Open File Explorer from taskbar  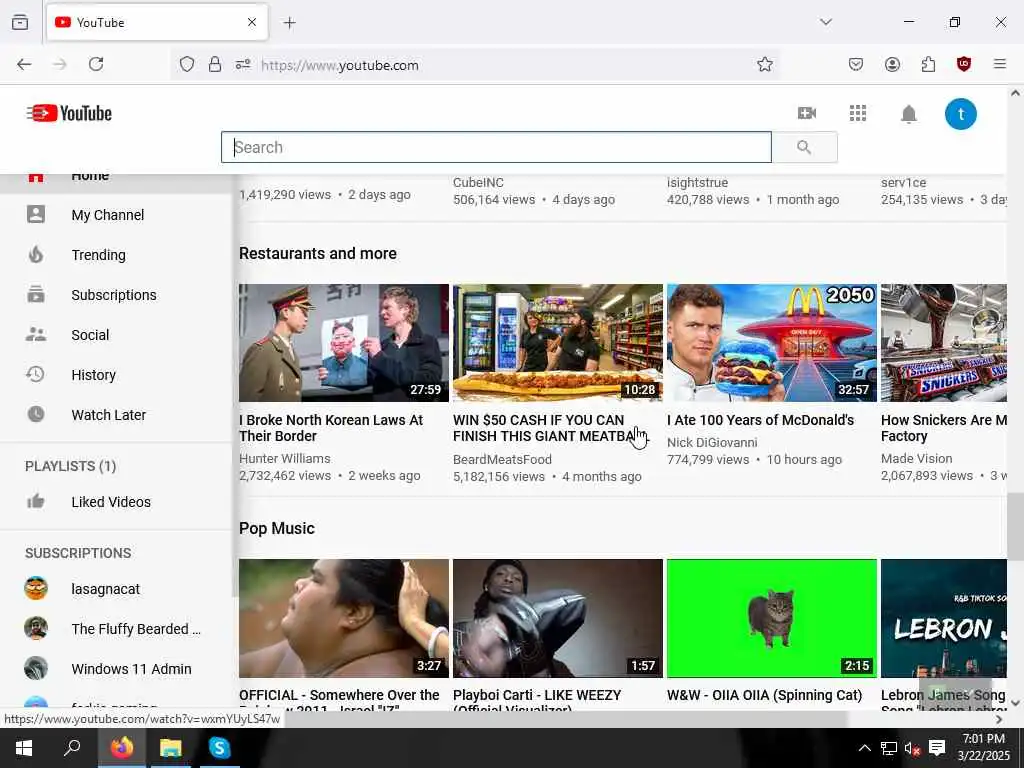pyautogui.click(x=170, y=748)
